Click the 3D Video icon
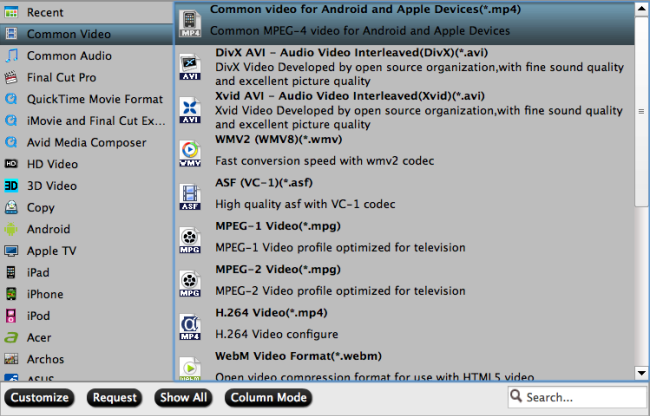 coord(11,186)
